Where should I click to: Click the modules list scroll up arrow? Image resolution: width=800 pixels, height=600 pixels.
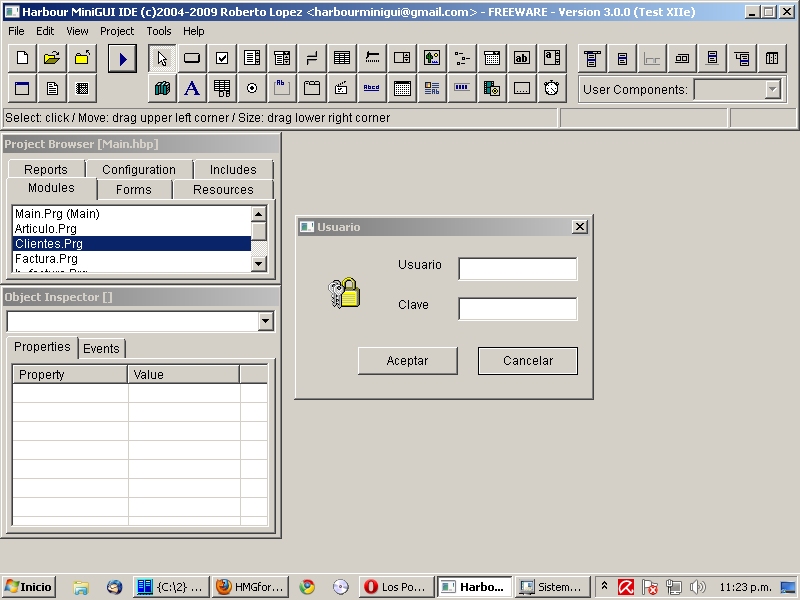(259, 214)
